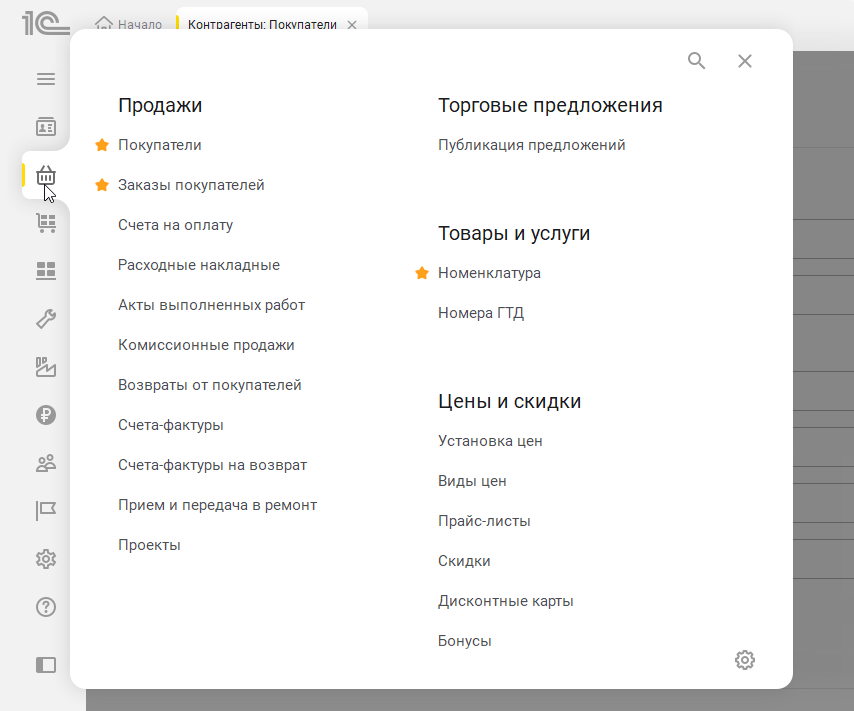Open the Work section wrench icon
The image size is (854, 711).
coord(45,319)
